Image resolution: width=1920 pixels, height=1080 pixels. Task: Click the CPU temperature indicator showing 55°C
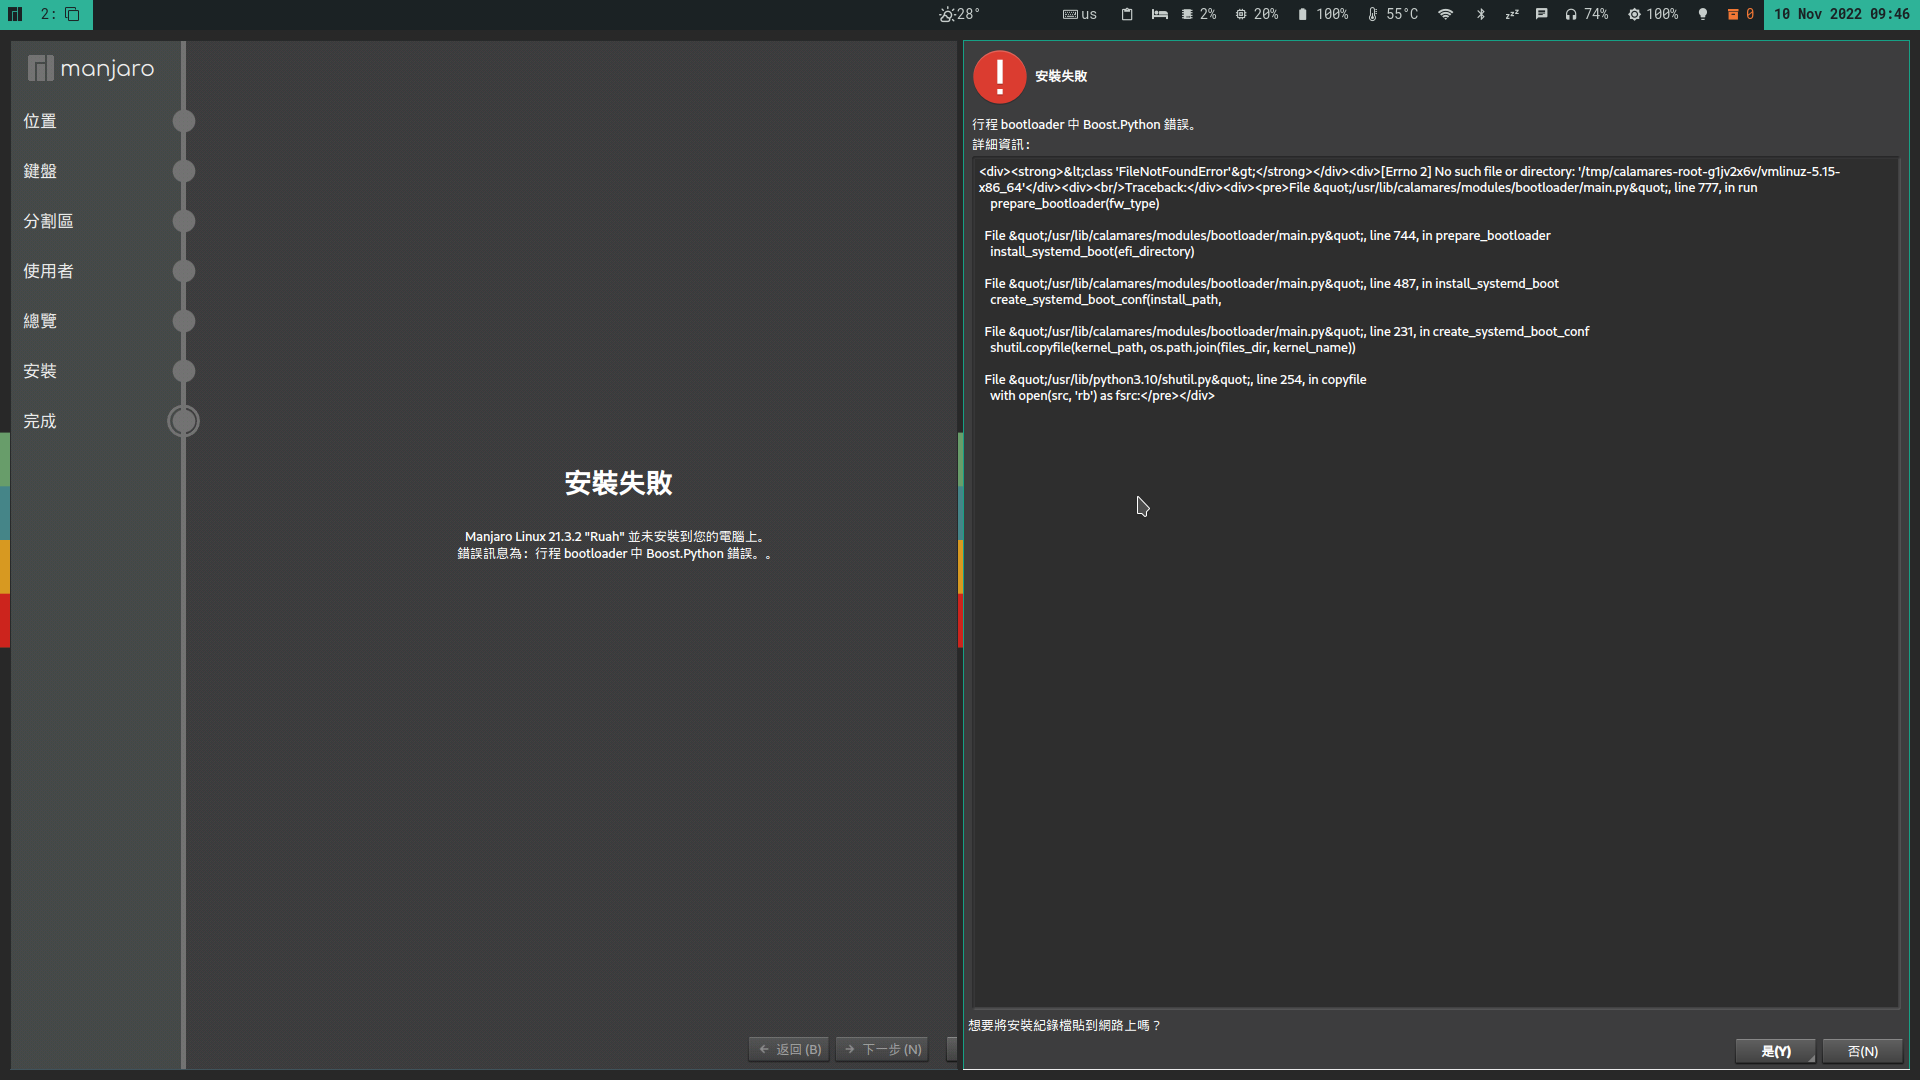(x=1392, y=14)
